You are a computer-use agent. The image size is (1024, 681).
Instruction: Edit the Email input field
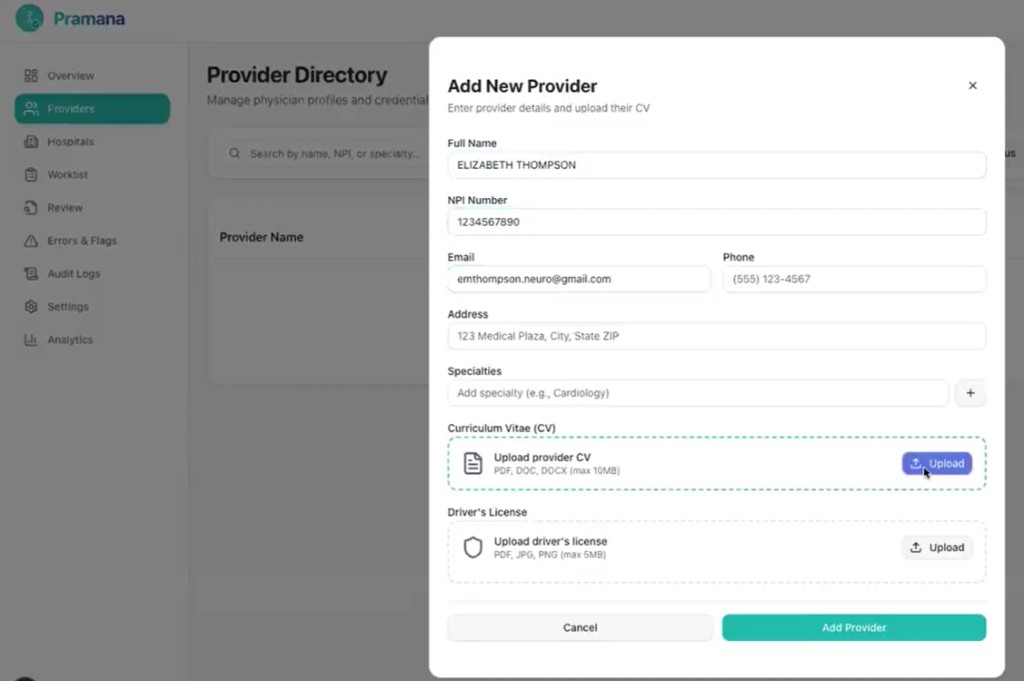coord(578,279)
